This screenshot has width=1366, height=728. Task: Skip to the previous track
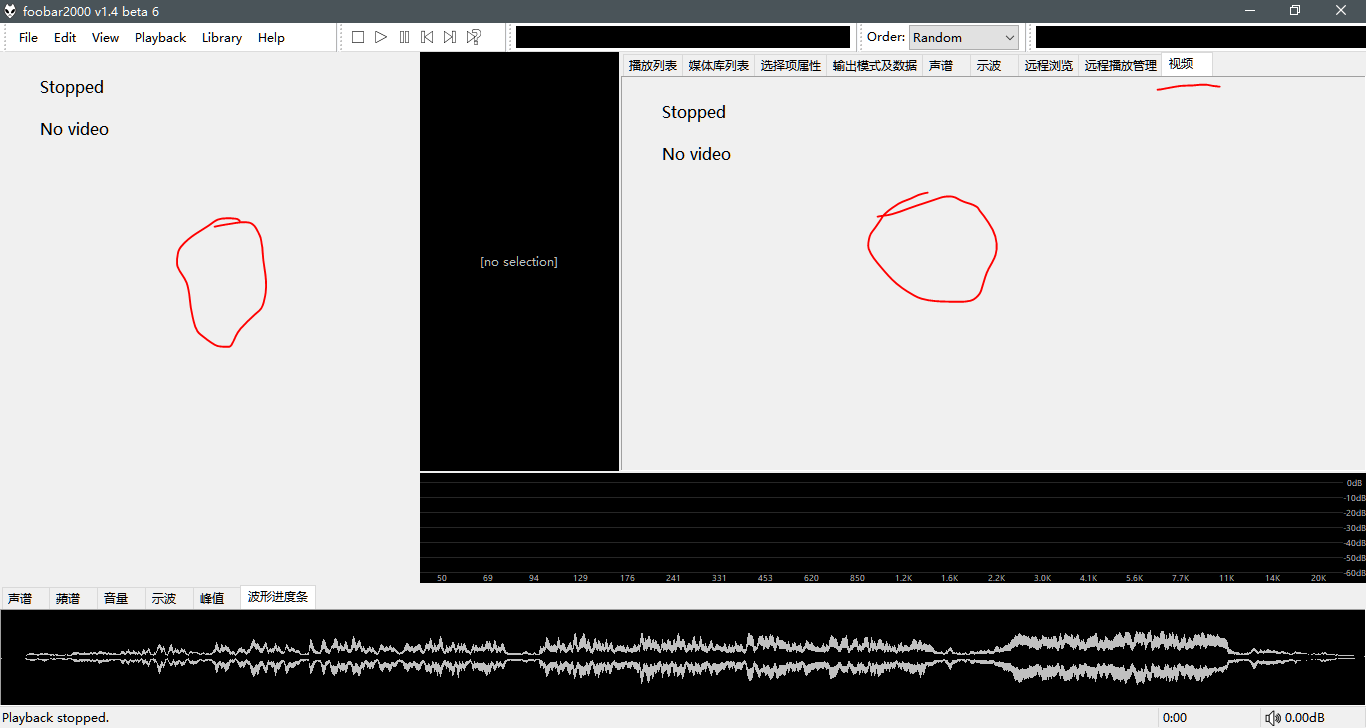427,37
